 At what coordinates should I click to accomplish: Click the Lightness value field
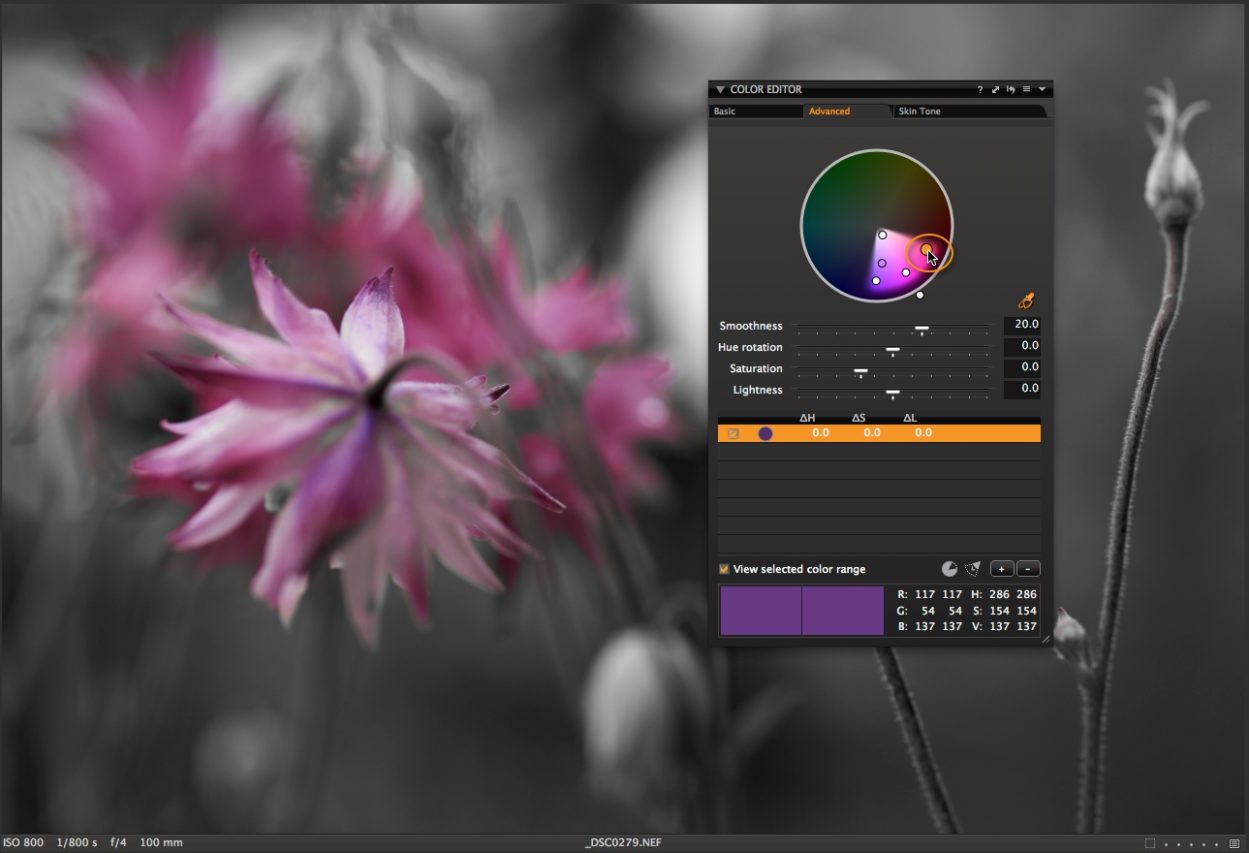(x=1022, y=389)
